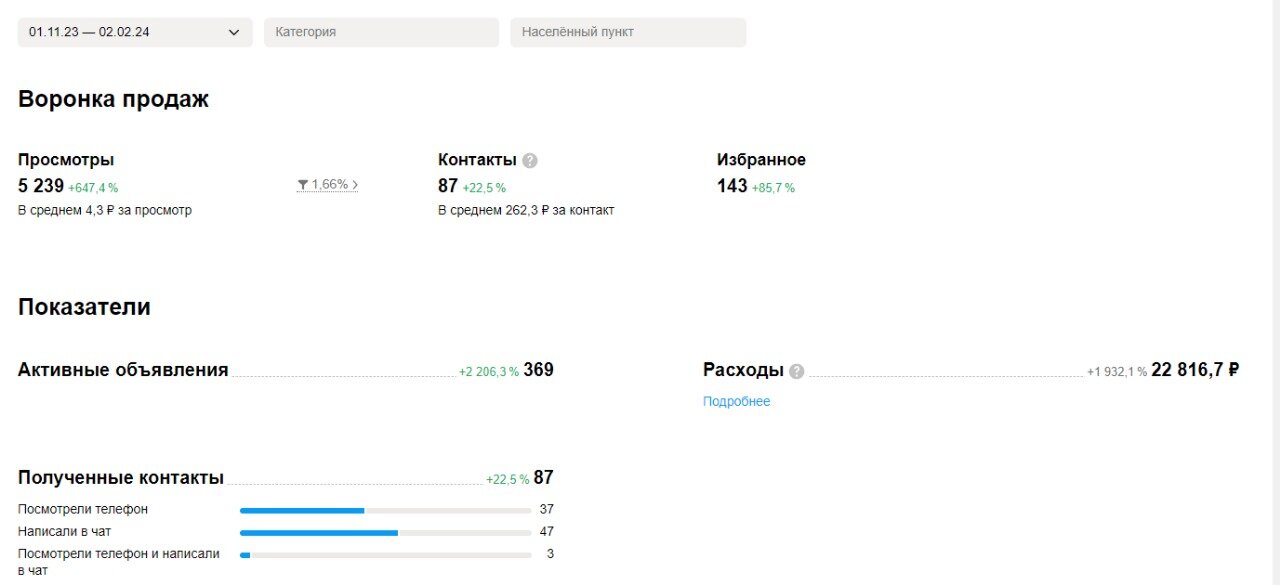Click the Расходы total 22 816,7 ₽
This screenshot has width=1280, height=585.
tap(1196, 370)
